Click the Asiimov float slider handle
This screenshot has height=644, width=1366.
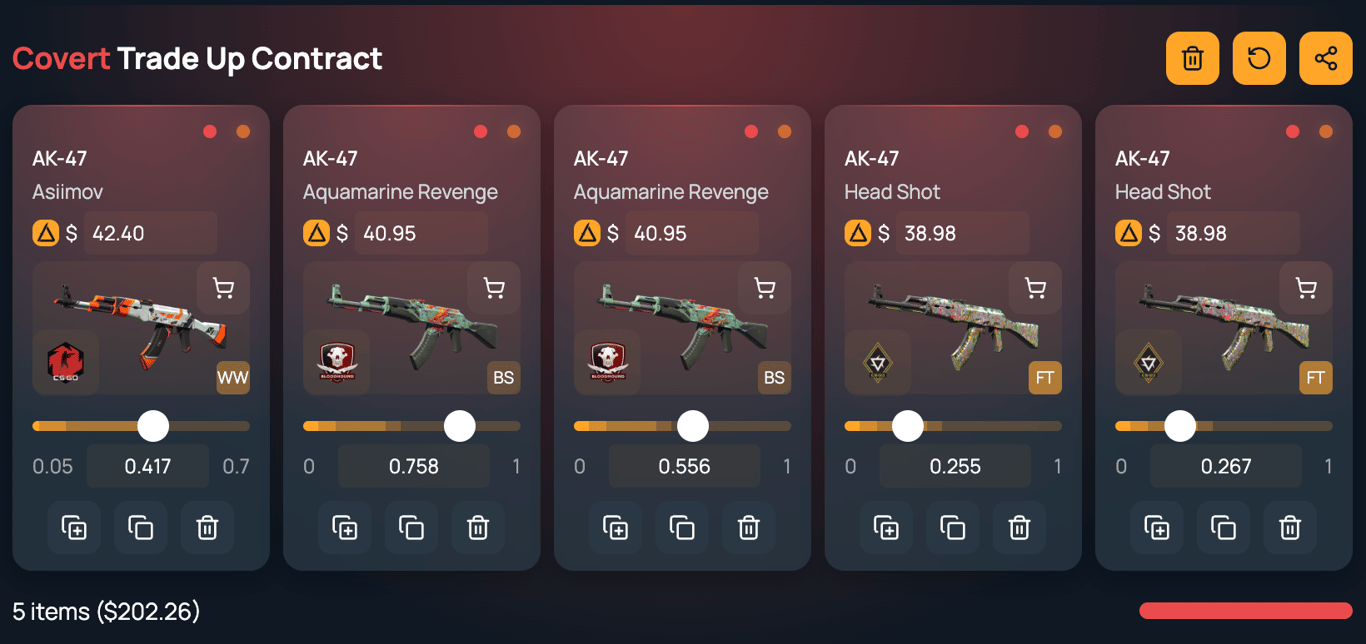point(153,426)
